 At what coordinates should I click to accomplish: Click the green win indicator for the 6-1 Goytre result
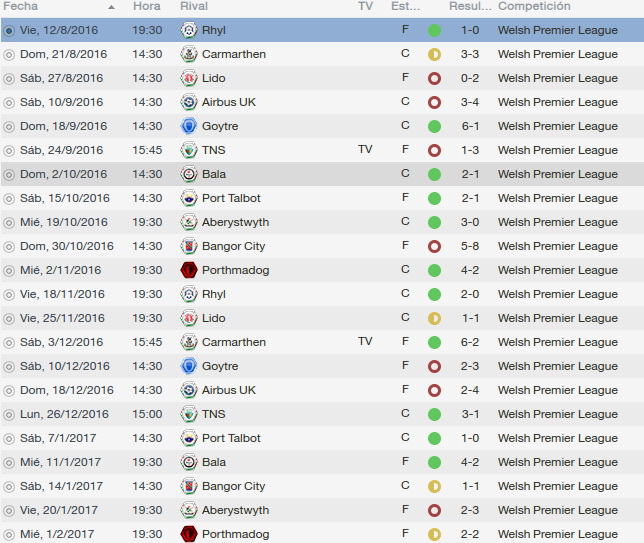pos(434,127)
